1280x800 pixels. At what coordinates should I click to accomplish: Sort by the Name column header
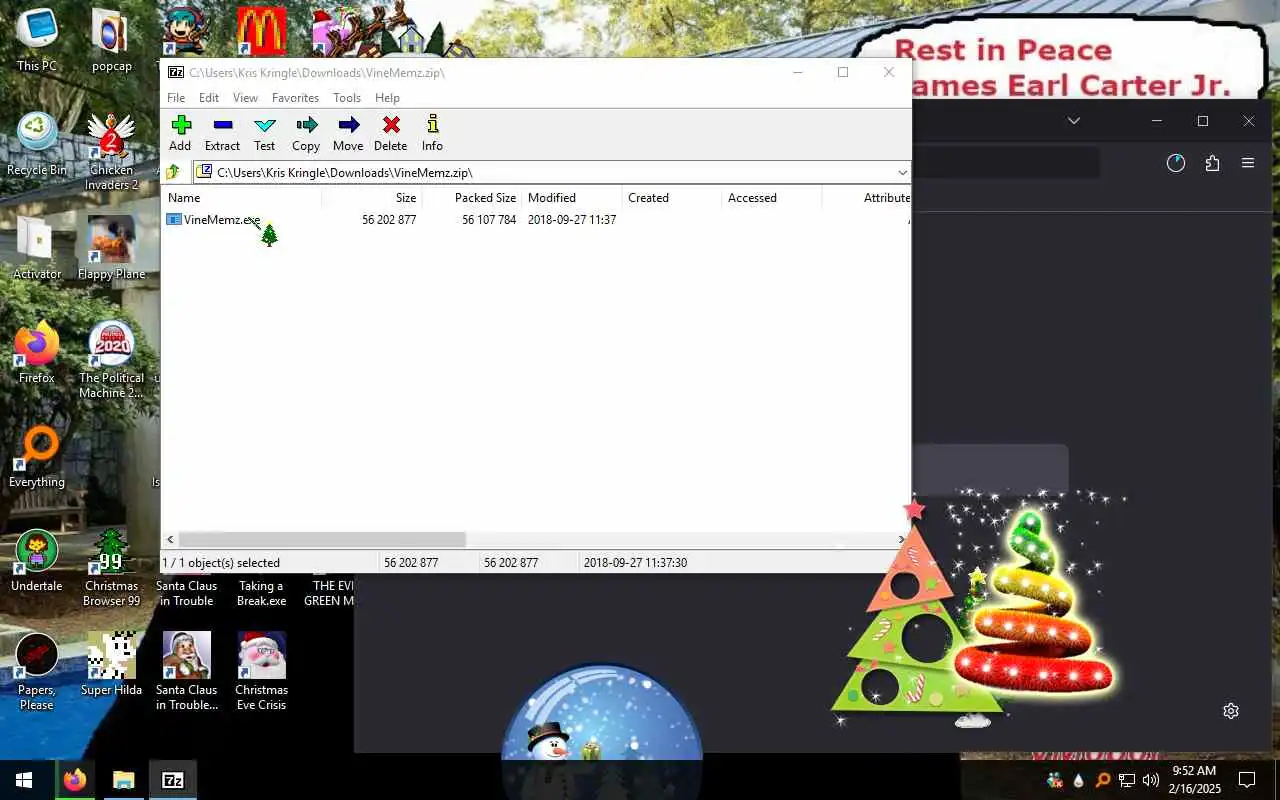click(x=242, y=198)
